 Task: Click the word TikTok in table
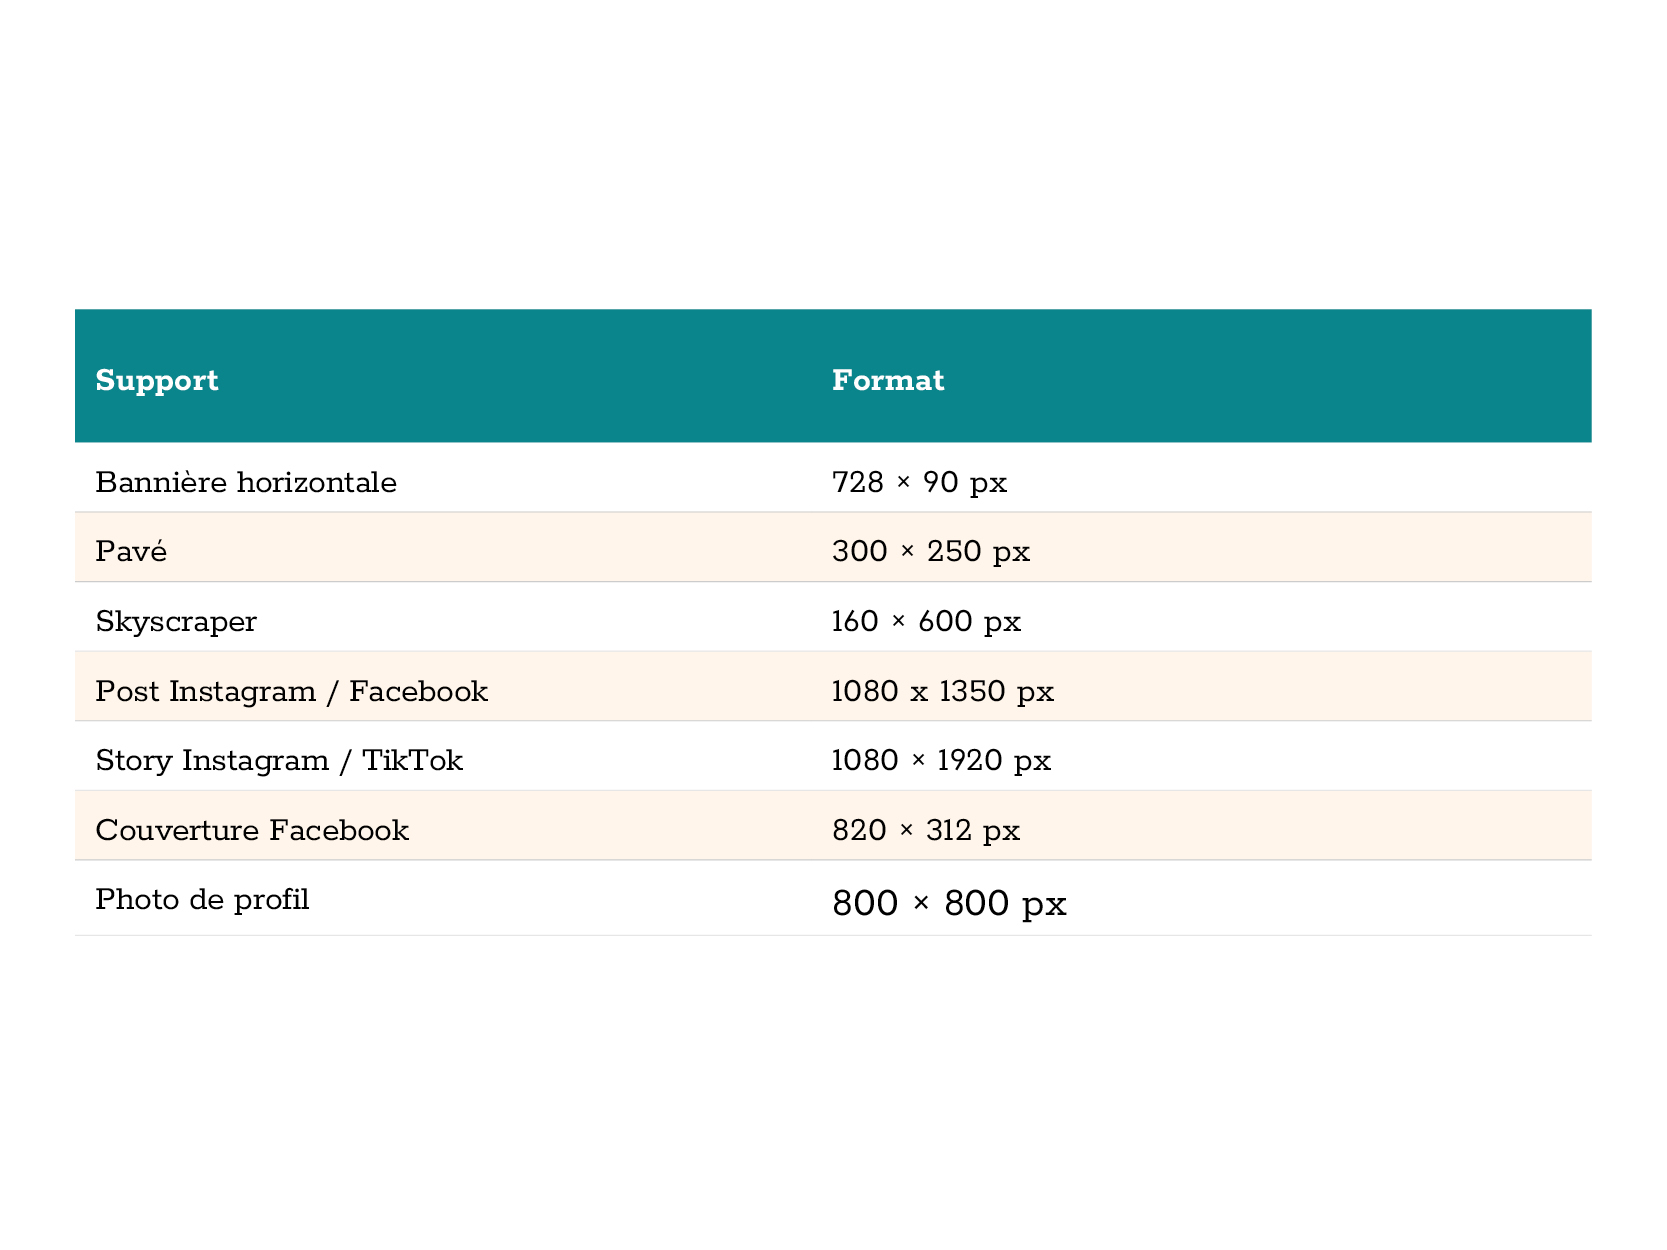pos(412,761)
